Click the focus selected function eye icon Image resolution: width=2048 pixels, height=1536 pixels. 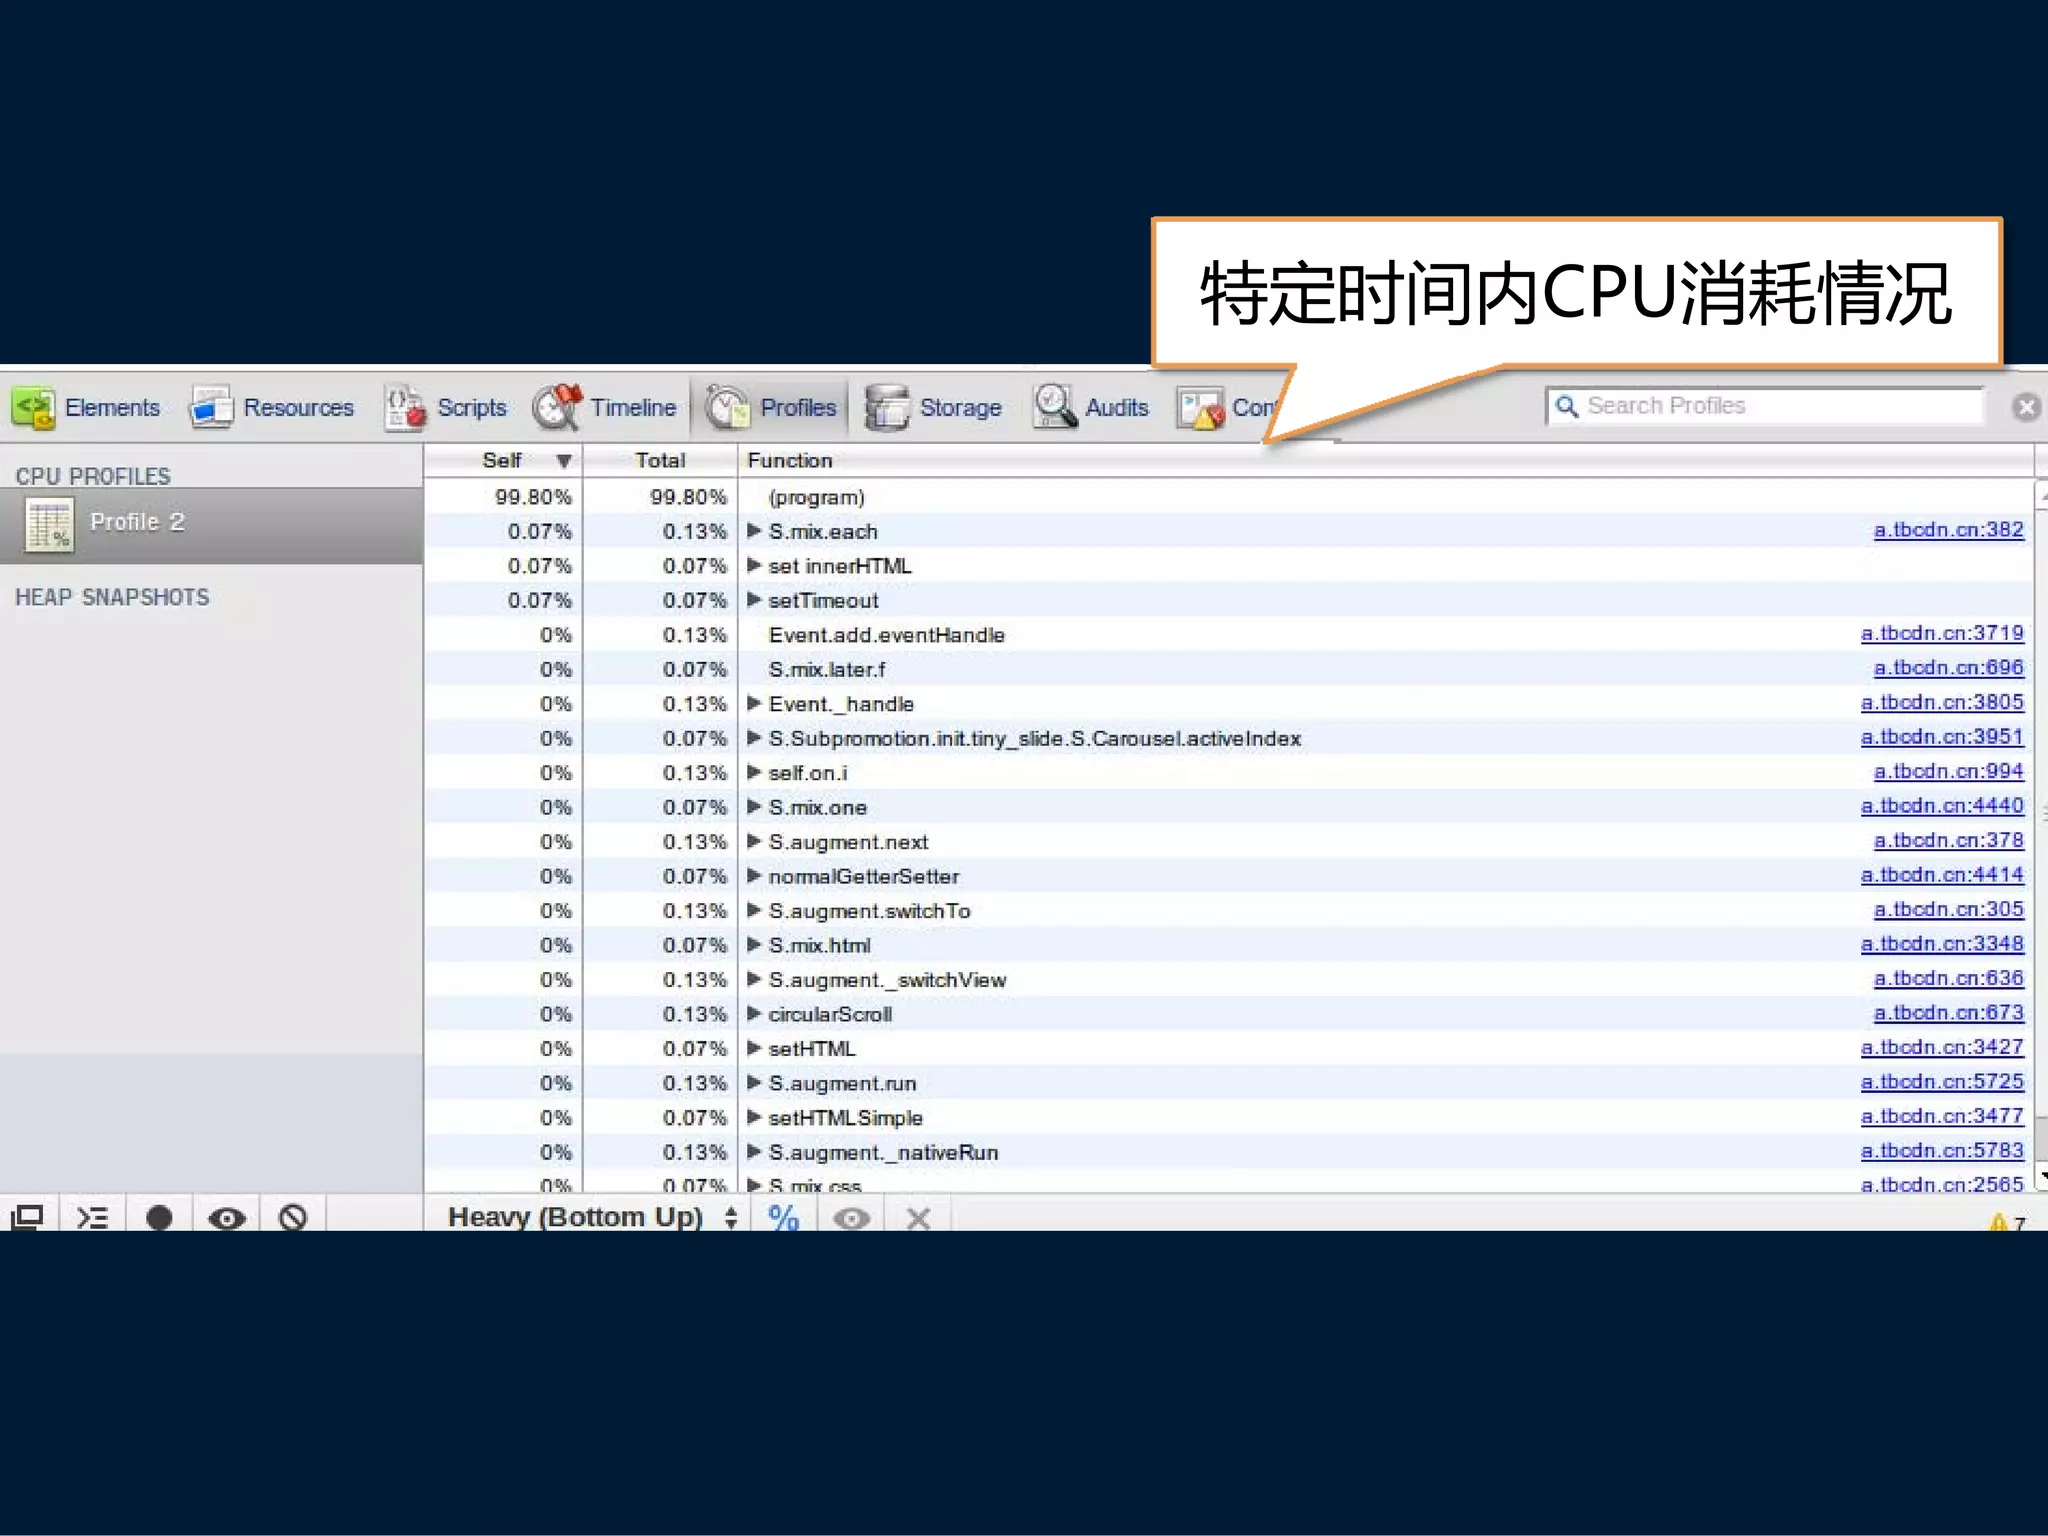[851, 1217]
